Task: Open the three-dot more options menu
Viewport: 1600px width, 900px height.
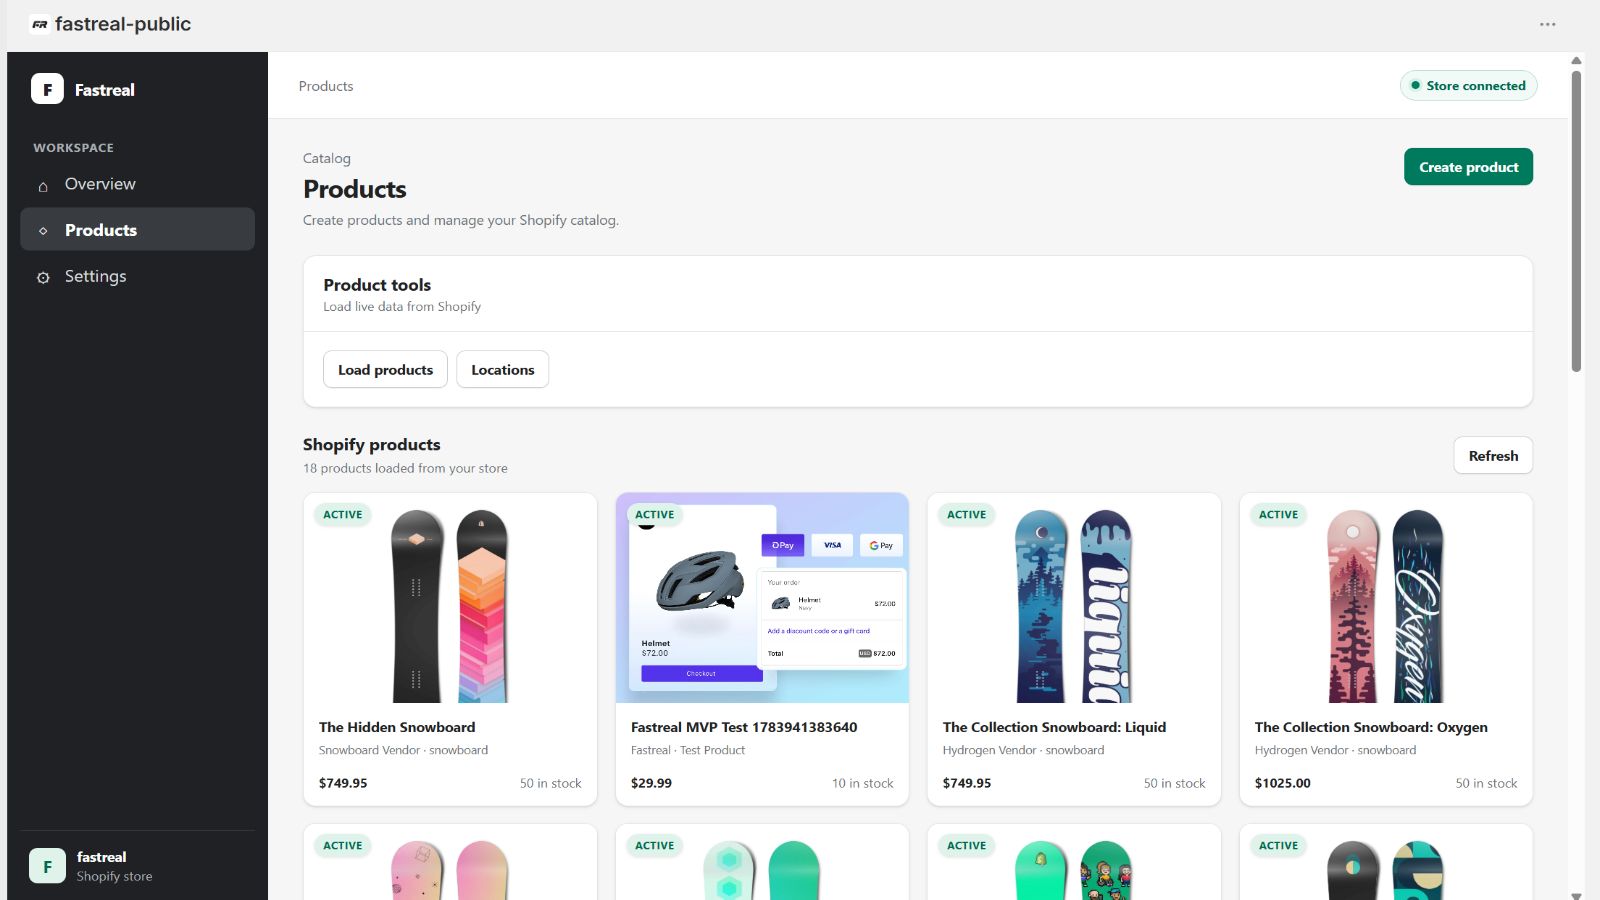Action: click(x=1547, y=24)
